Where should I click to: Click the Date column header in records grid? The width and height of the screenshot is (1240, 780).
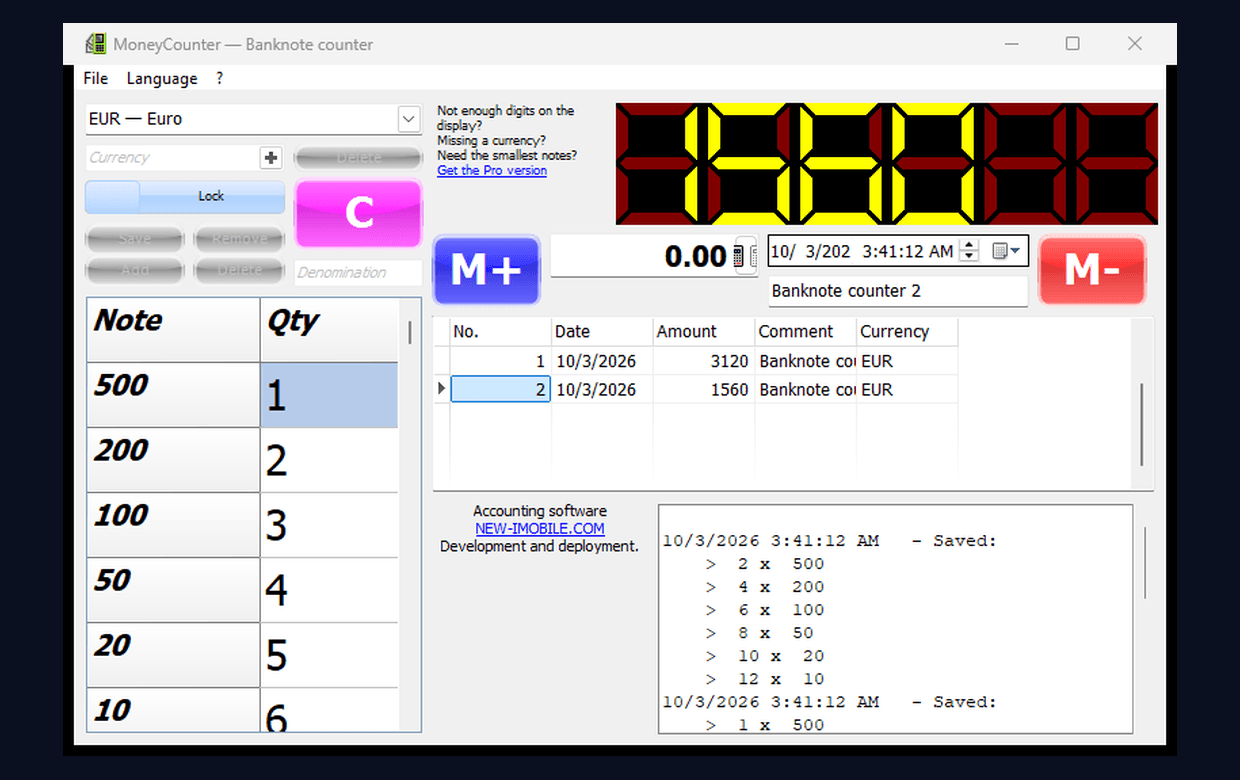[x=602, y=332]
